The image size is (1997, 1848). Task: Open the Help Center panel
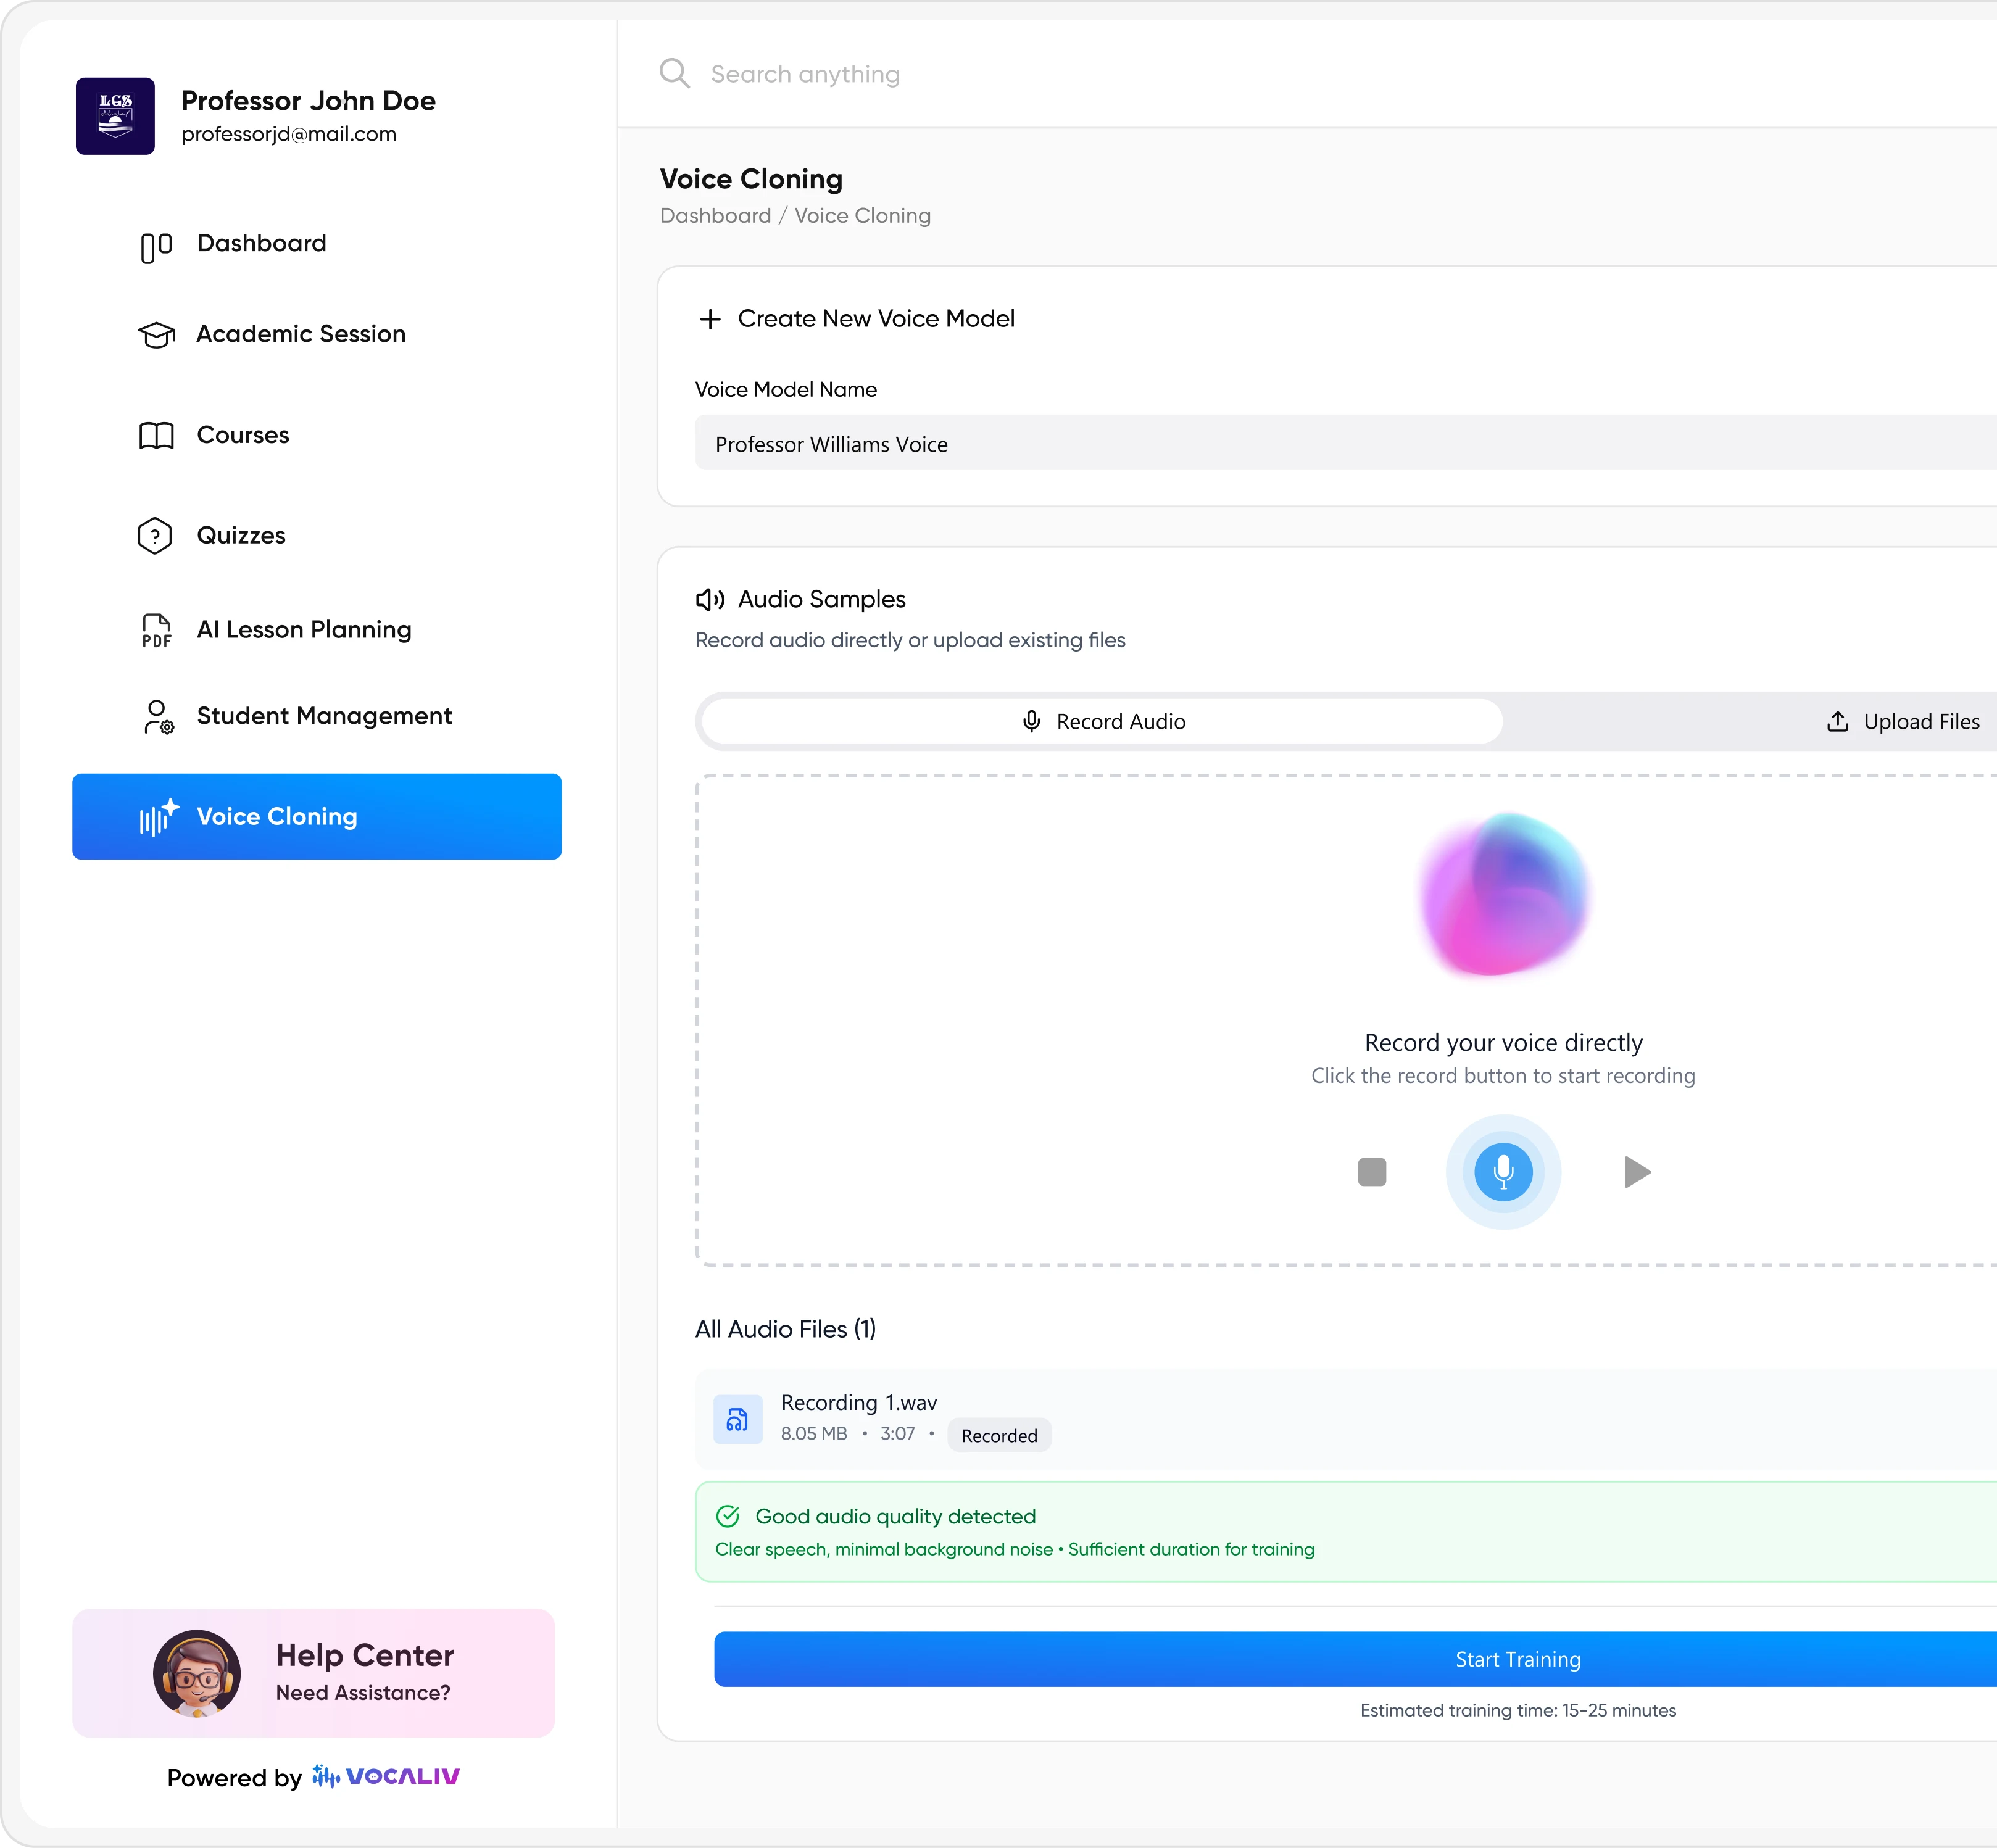315,1672
